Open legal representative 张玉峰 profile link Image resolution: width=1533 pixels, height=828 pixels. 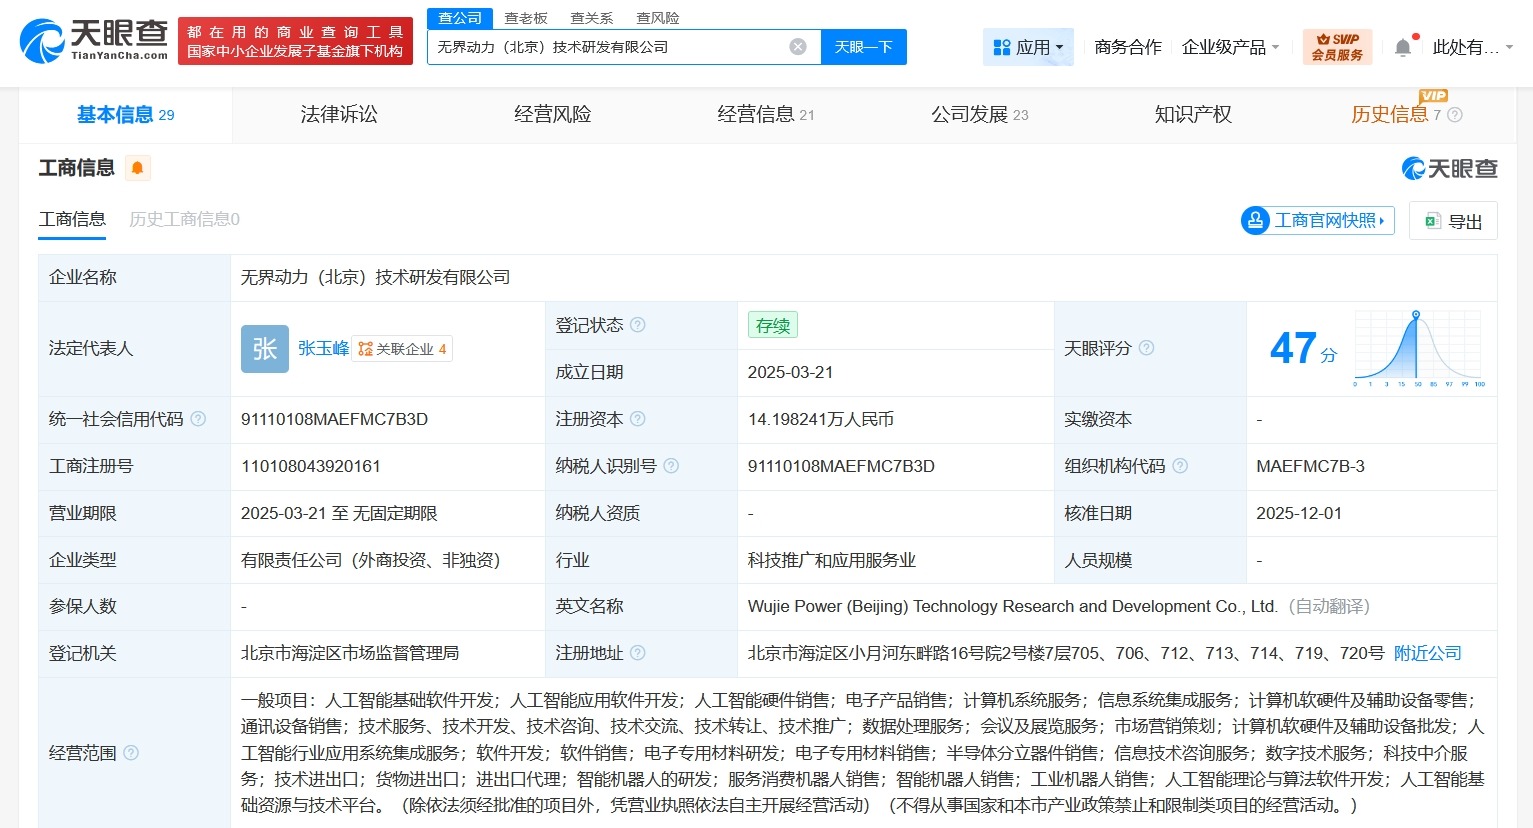click(x=322, y=348)
